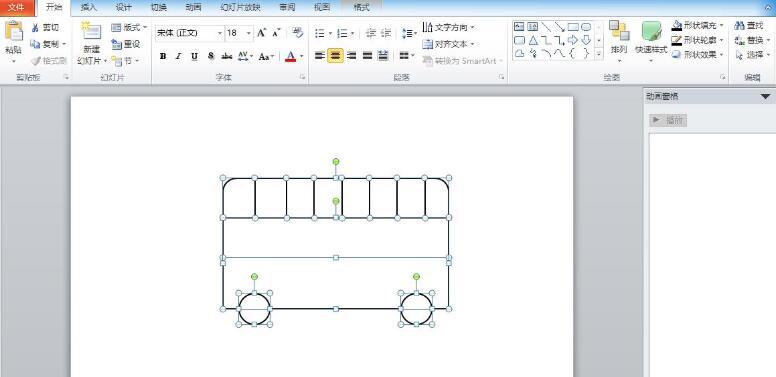Toggle the center align paragraph button

[336, 56]
